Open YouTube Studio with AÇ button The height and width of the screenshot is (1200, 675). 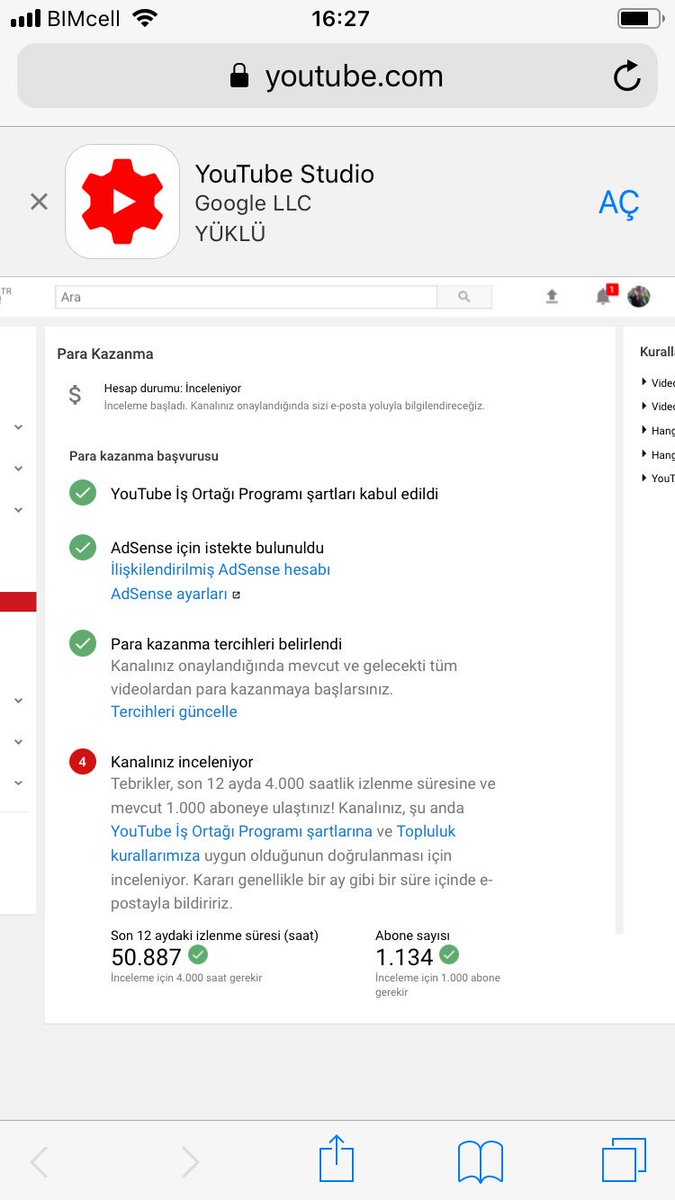[618, 203]
